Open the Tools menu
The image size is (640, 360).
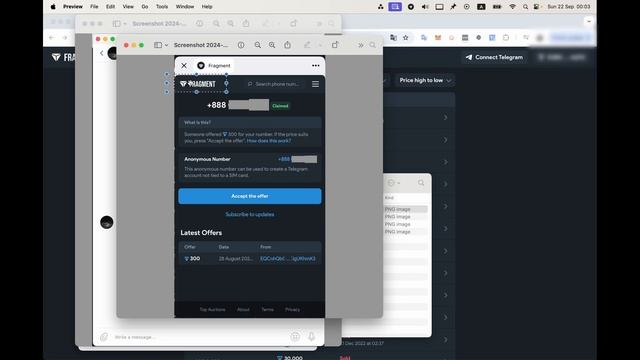coord(162,7)
